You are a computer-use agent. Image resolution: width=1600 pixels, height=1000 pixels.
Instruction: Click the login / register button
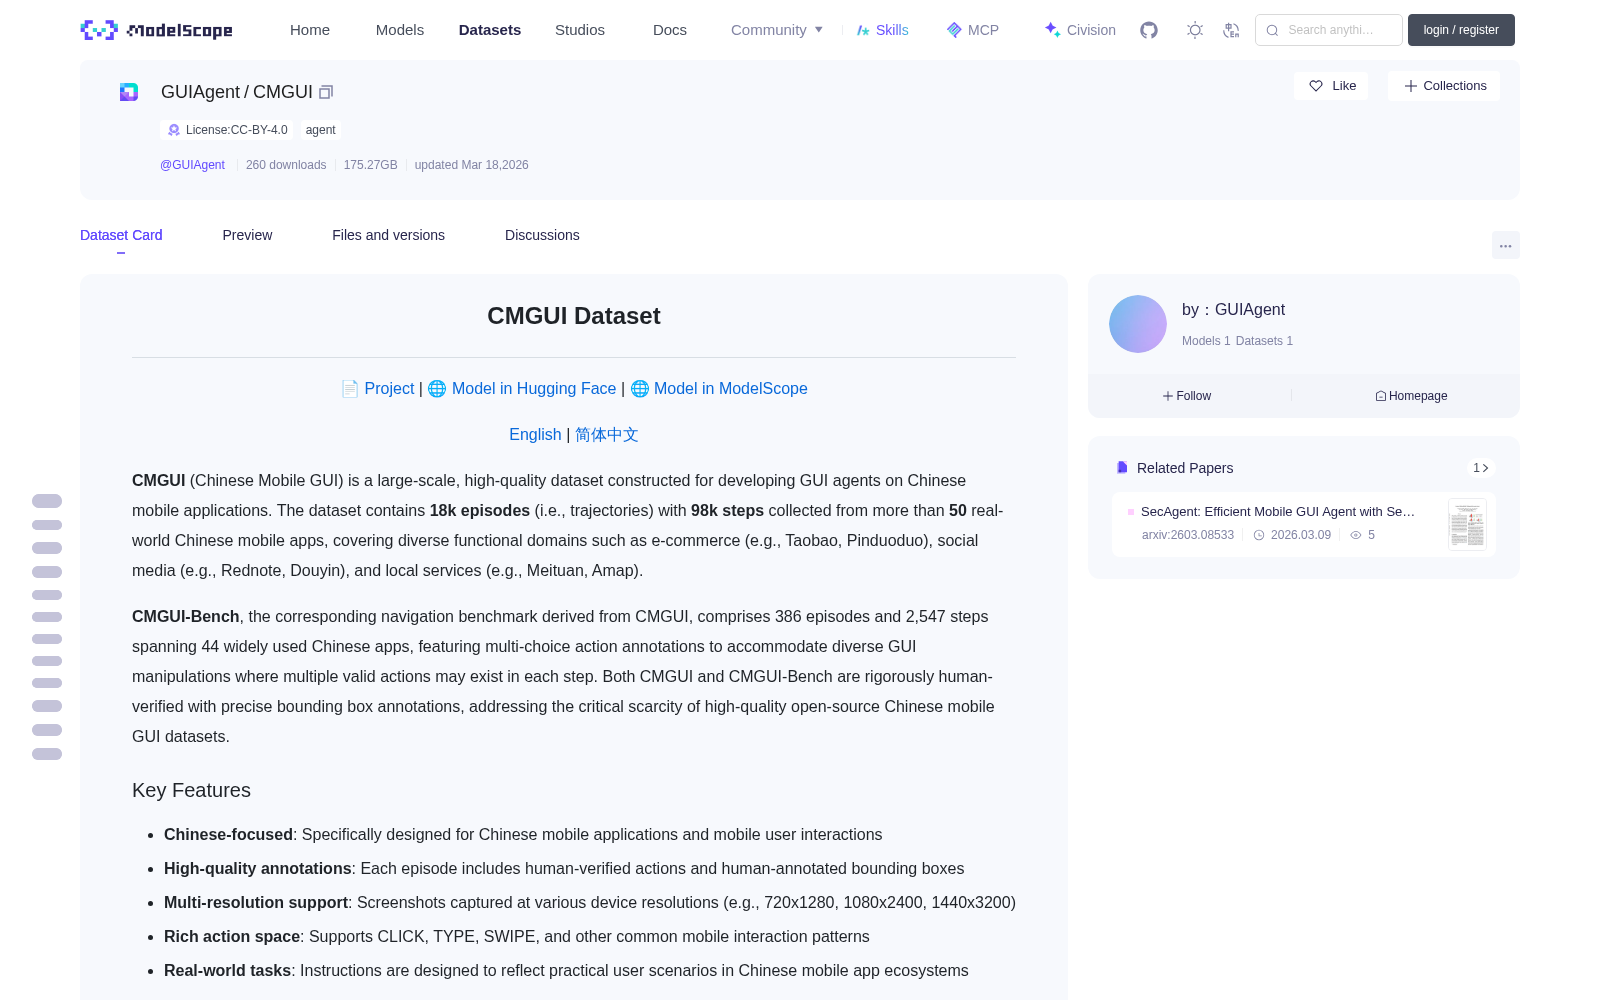point(1461,30)
